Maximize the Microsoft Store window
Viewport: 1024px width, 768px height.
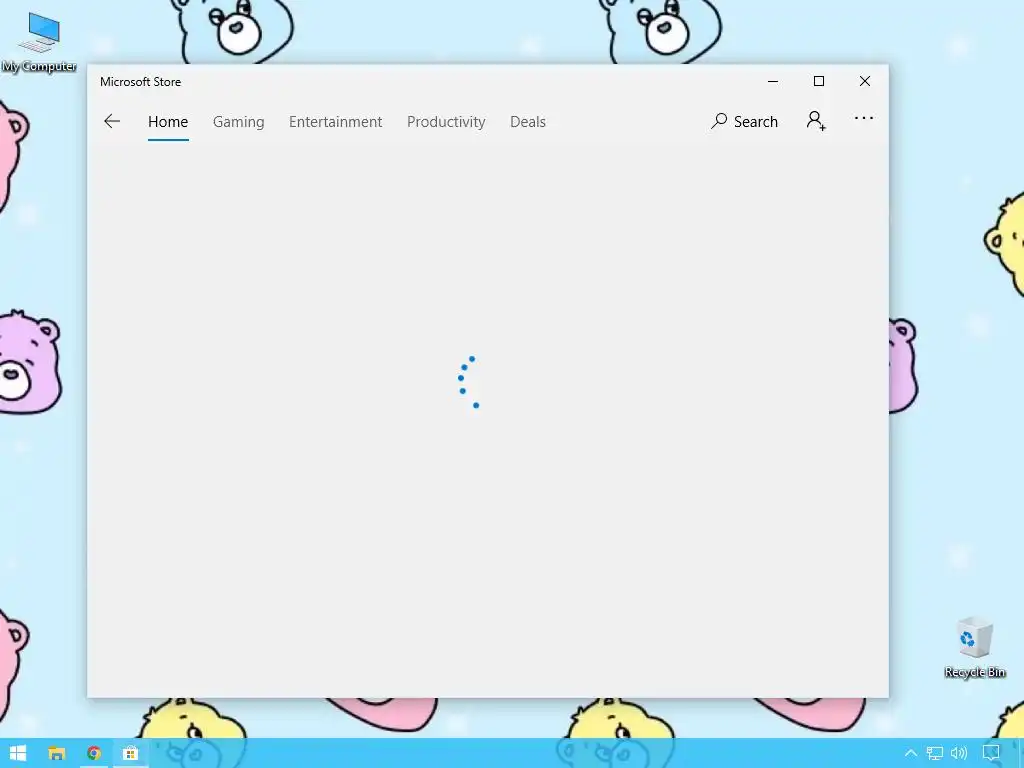click(x=818, y=81)
